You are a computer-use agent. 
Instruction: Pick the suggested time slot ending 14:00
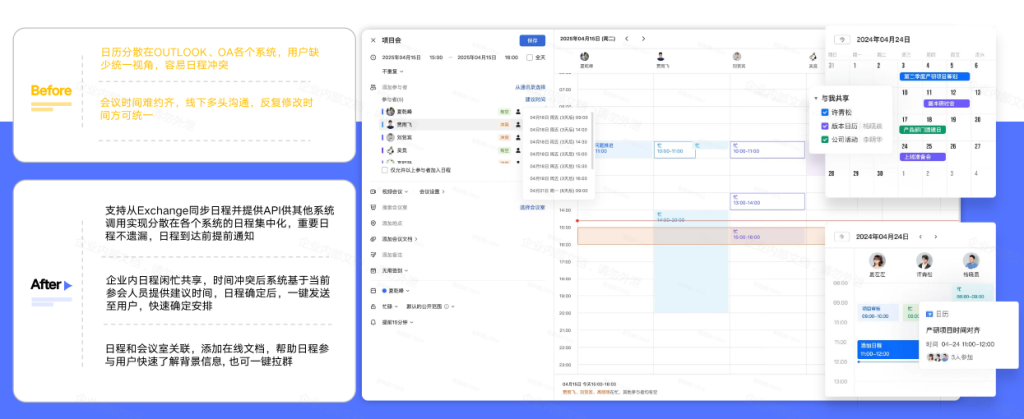click(558, 130)
